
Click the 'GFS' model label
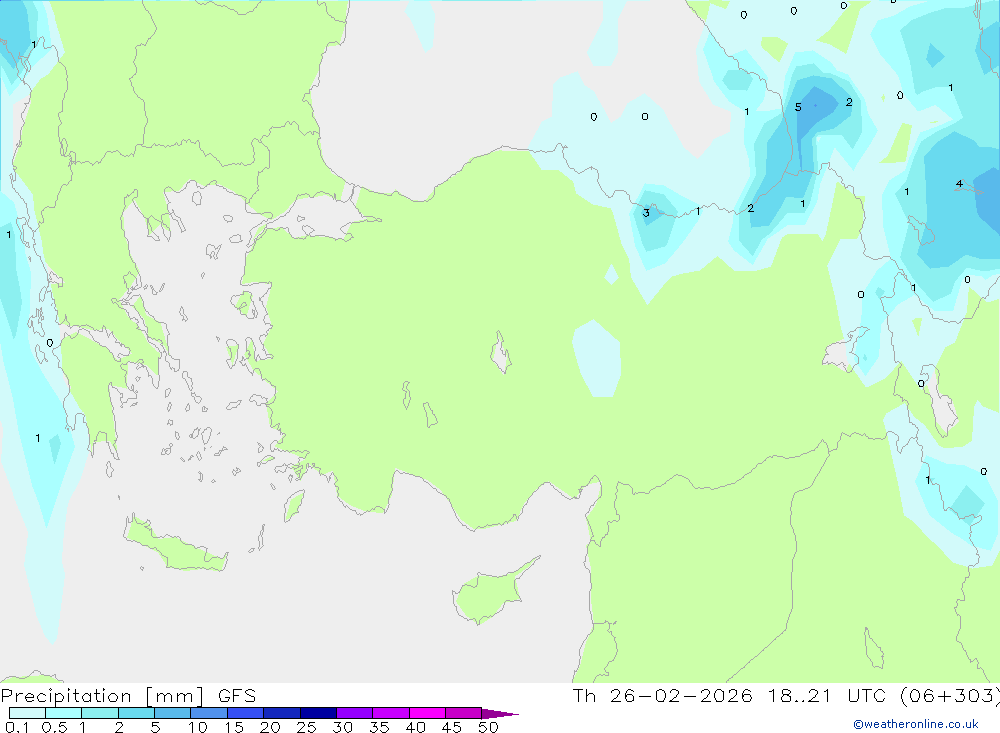(x=237, y=695)
